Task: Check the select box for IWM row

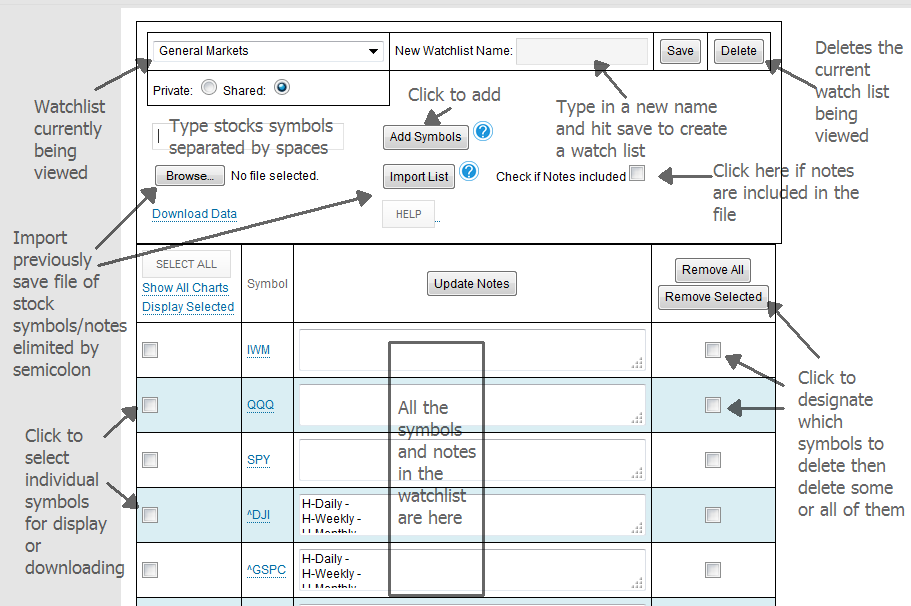Action: coord(150,350)
